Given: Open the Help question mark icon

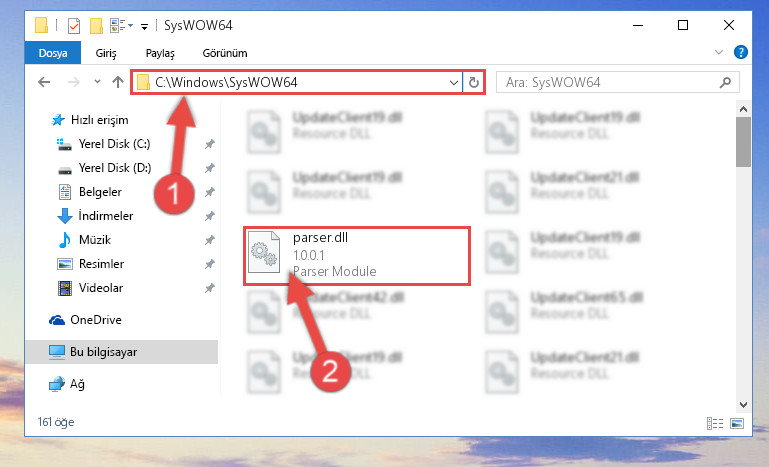Looking at the screenshot, I should (x=741, y=52).
